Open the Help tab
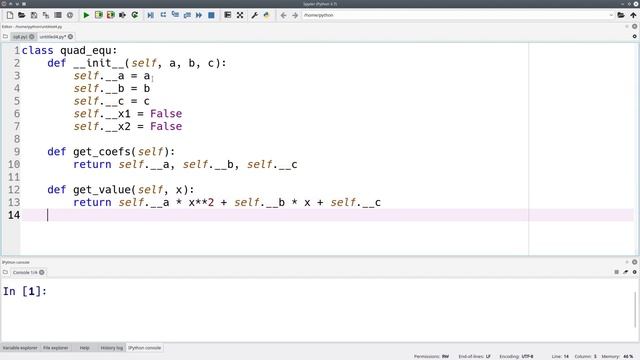This screenshot has width=640, height=360. click(x=84, y=348)
